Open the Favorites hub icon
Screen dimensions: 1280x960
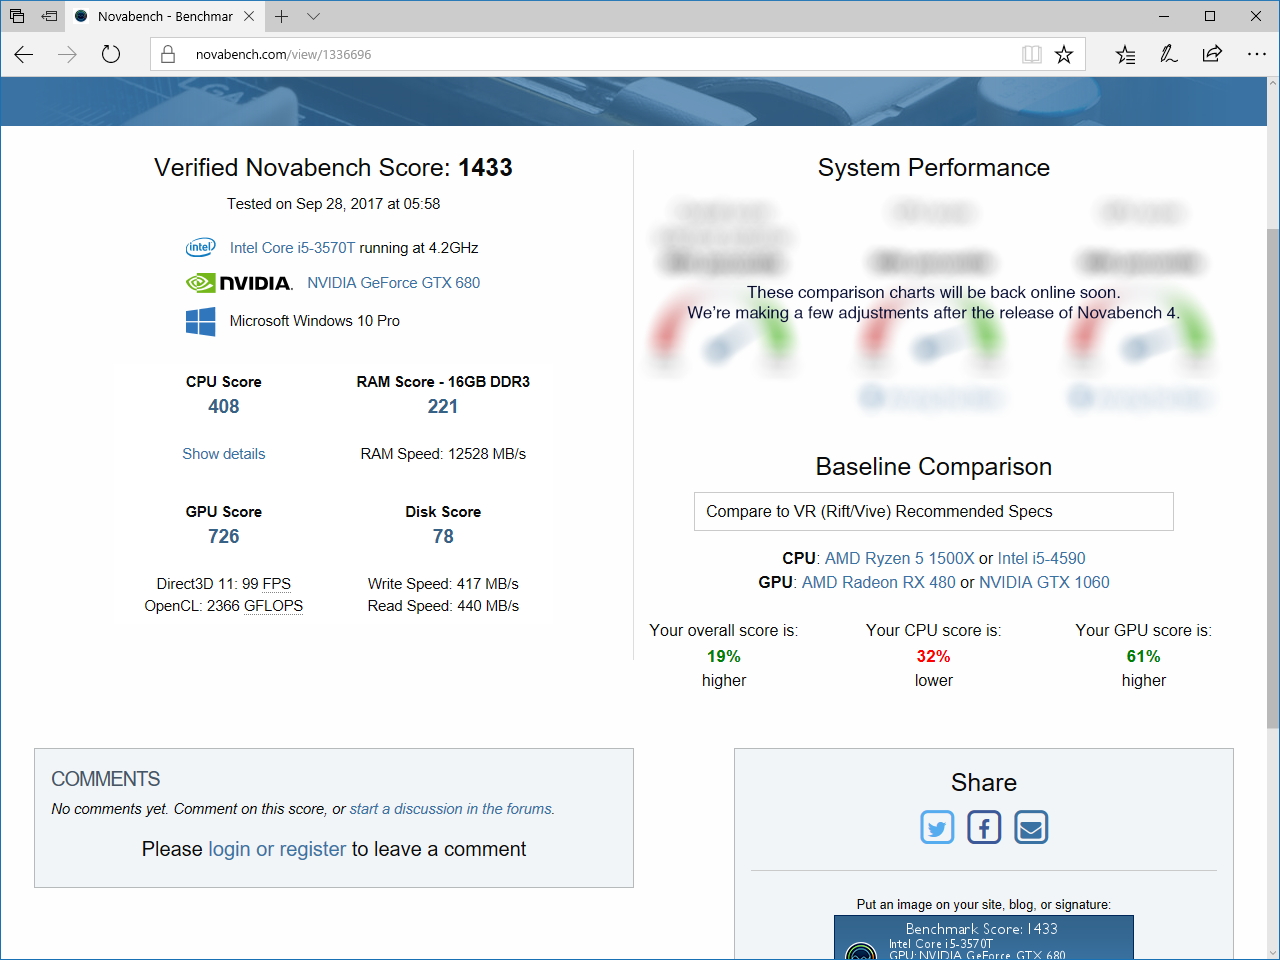pos(1125,55)
